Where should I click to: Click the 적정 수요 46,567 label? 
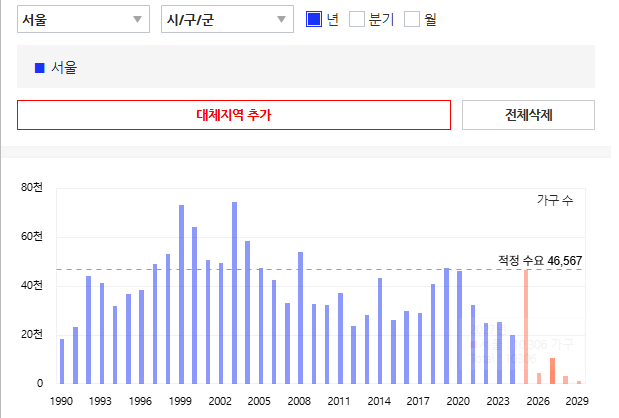click(x=540, y=260)
